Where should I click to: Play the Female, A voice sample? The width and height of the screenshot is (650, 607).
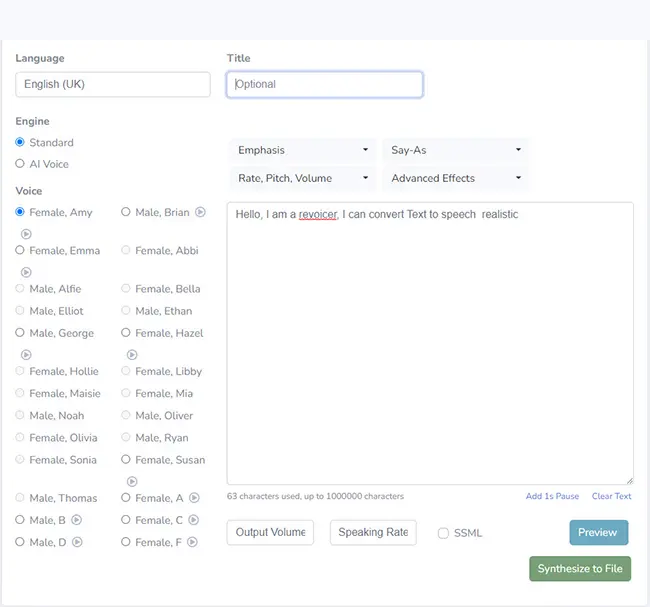tap(194, 498)
